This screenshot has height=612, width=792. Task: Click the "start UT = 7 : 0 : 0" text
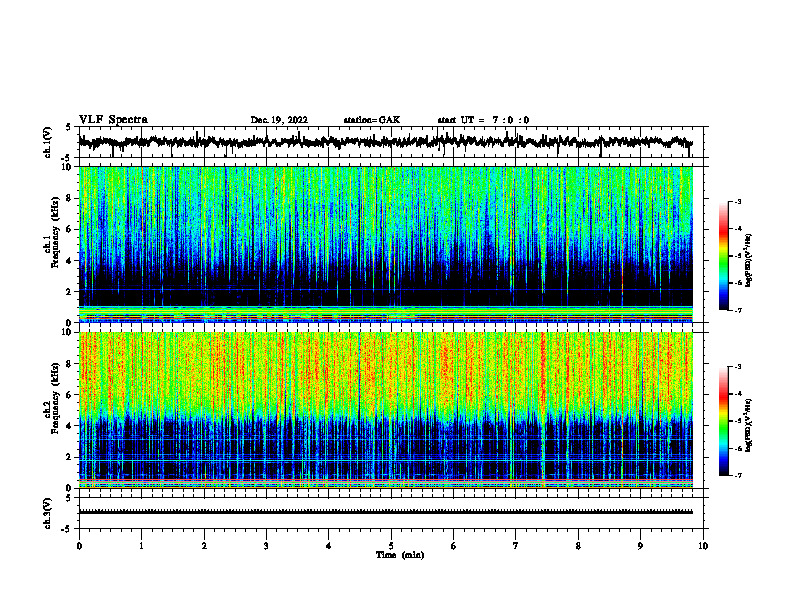[483, 120]
